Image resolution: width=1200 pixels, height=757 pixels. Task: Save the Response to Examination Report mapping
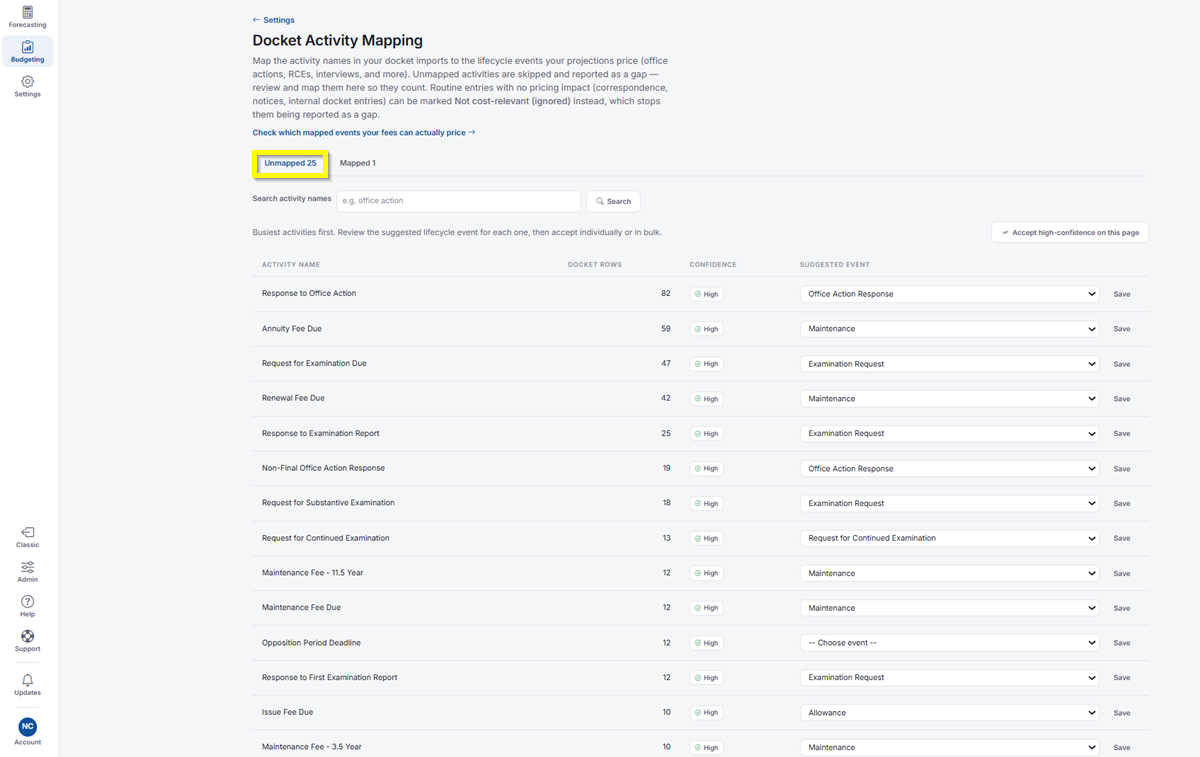click(x=1122, y=434)
